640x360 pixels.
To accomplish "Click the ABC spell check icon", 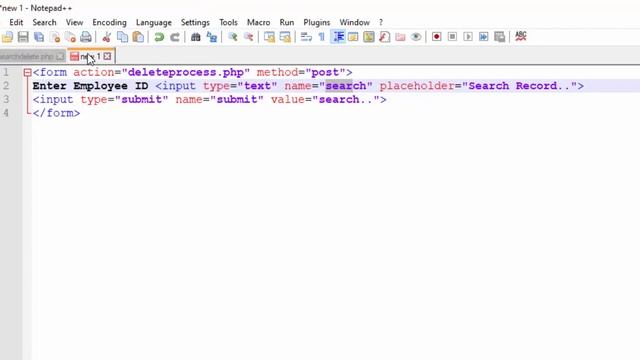I will [x=520, y=36].
